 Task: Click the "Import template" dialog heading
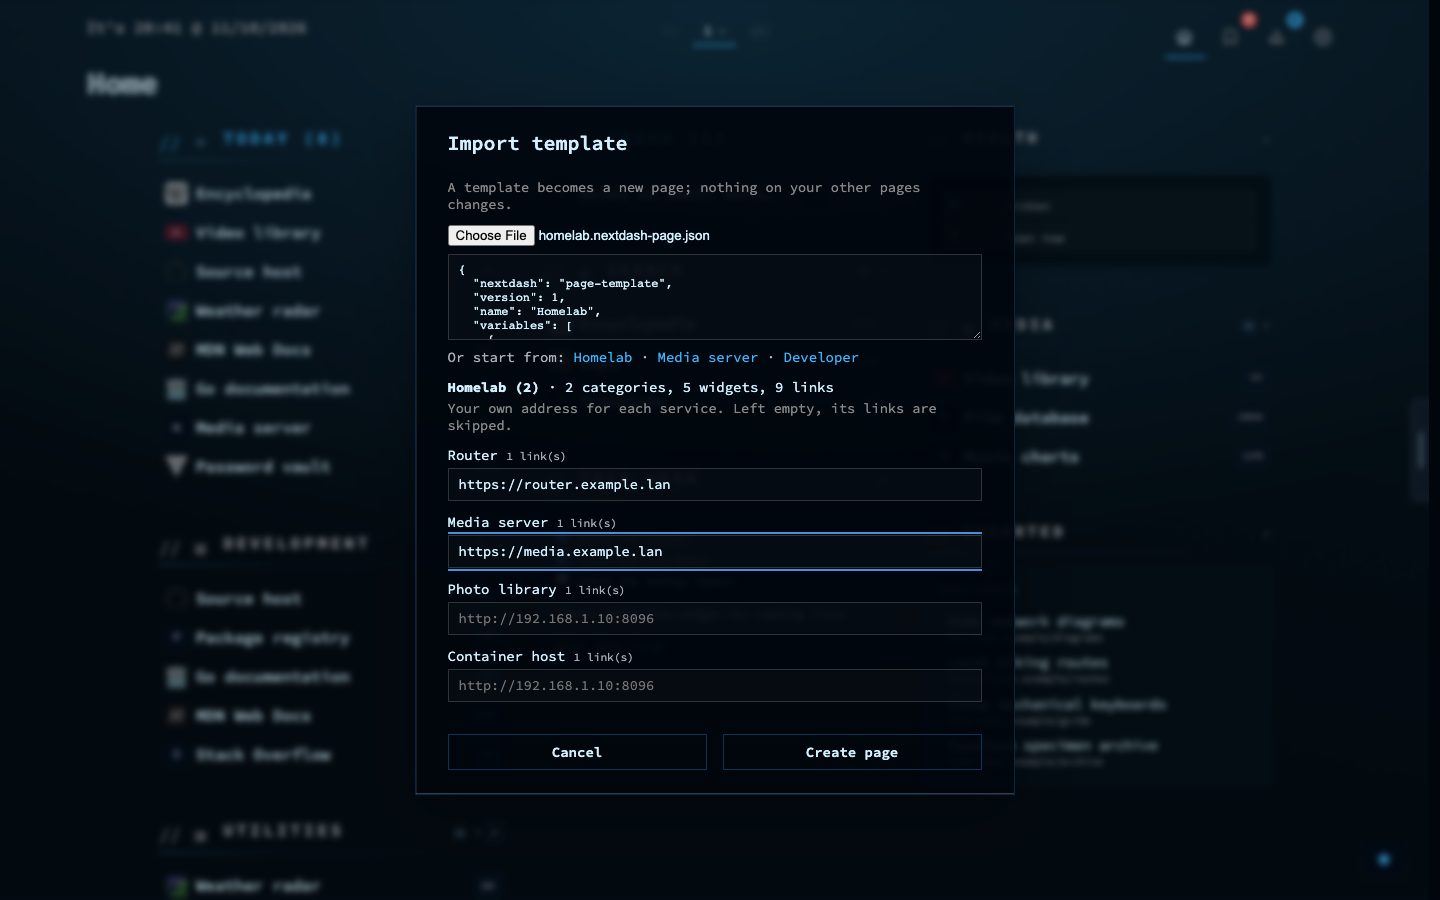[x=537, y=143]
